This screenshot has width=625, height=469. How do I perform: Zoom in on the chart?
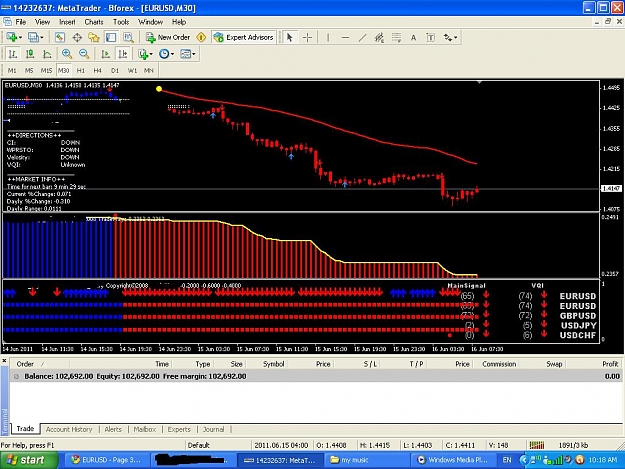point(67,54)
